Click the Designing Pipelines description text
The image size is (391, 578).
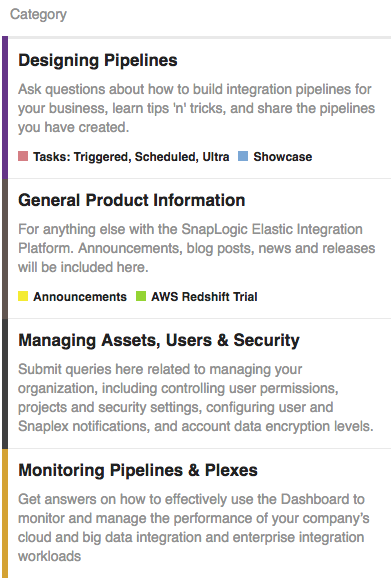pos(196,108)
